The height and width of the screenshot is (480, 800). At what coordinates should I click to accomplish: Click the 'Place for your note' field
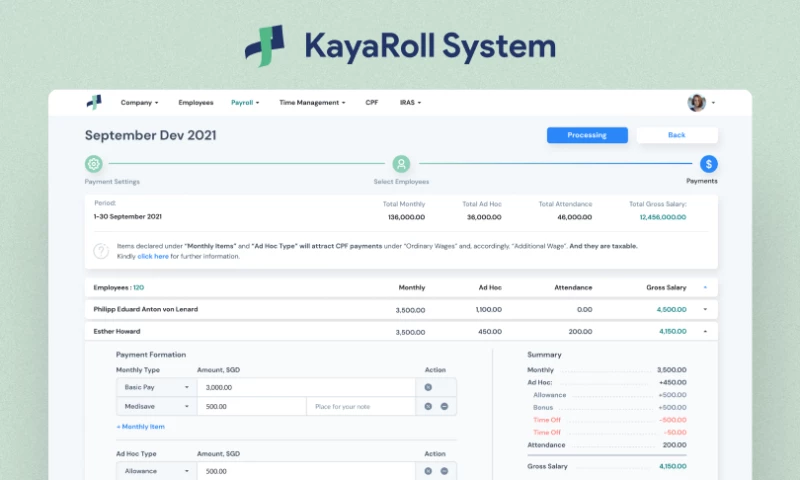(x=361, y=407)
